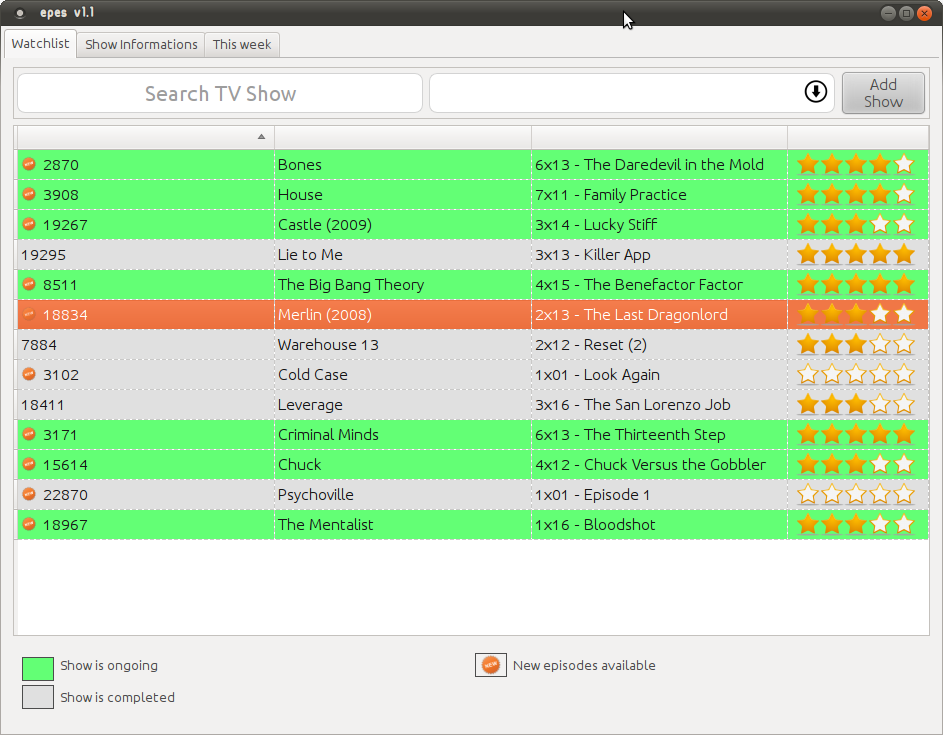The width and height of the screenshot is (943, 735).
Task: Click the new-episode icon beside 19267
Action: (29, 224)
